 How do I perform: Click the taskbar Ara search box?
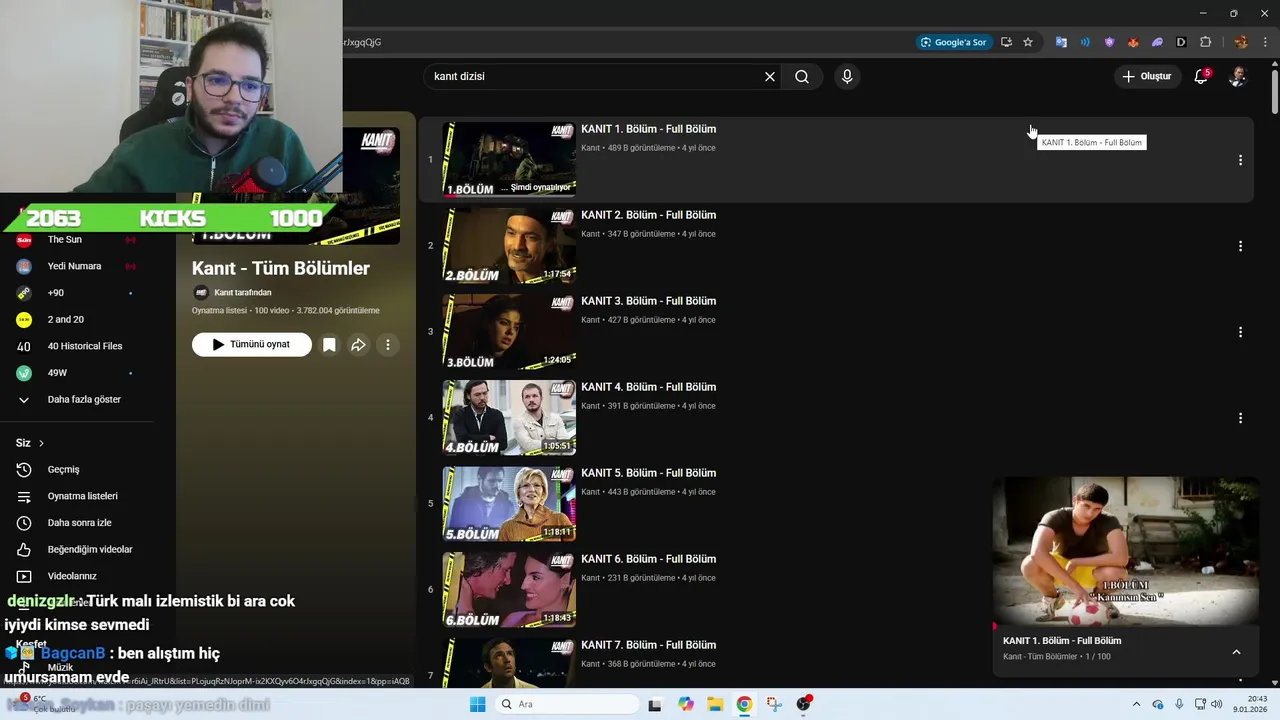point(567,704)
